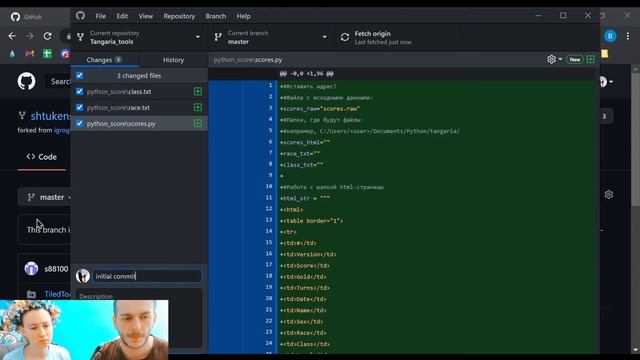
Task: Click the commit author avatar
Action: click(x=83, y=276)
